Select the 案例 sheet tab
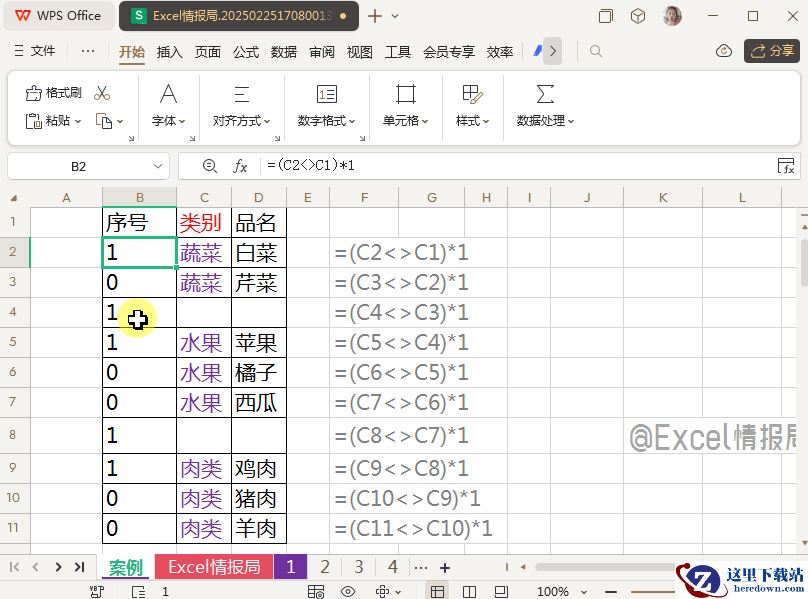Image resolution: width=808 pixels, height=599 pixels. (x=126, y=568)
